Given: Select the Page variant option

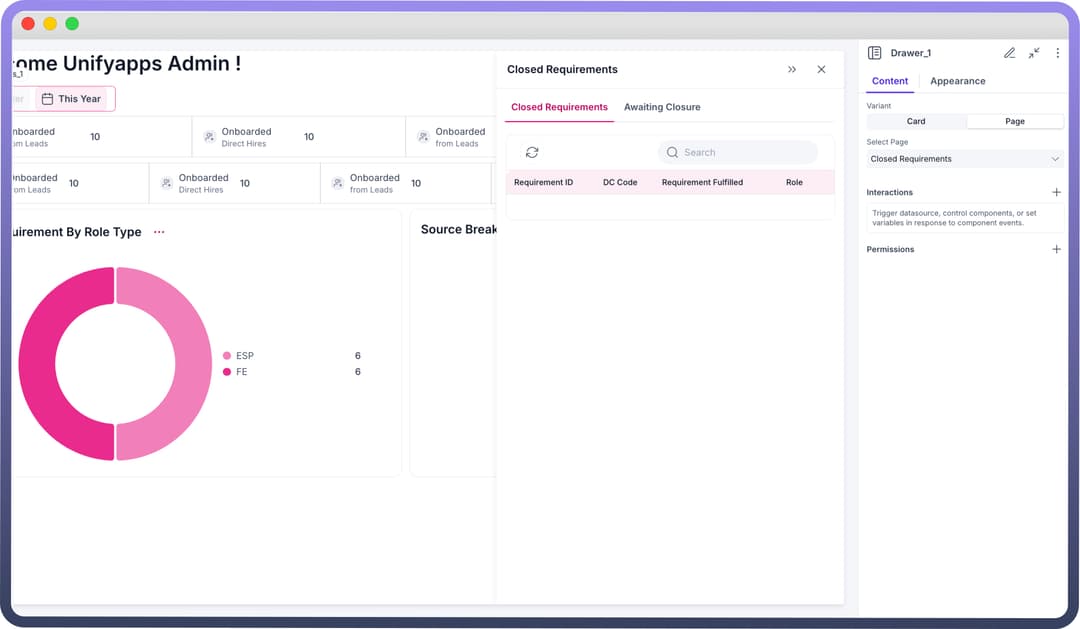Looking at the screenshot, I should 1014,121.
